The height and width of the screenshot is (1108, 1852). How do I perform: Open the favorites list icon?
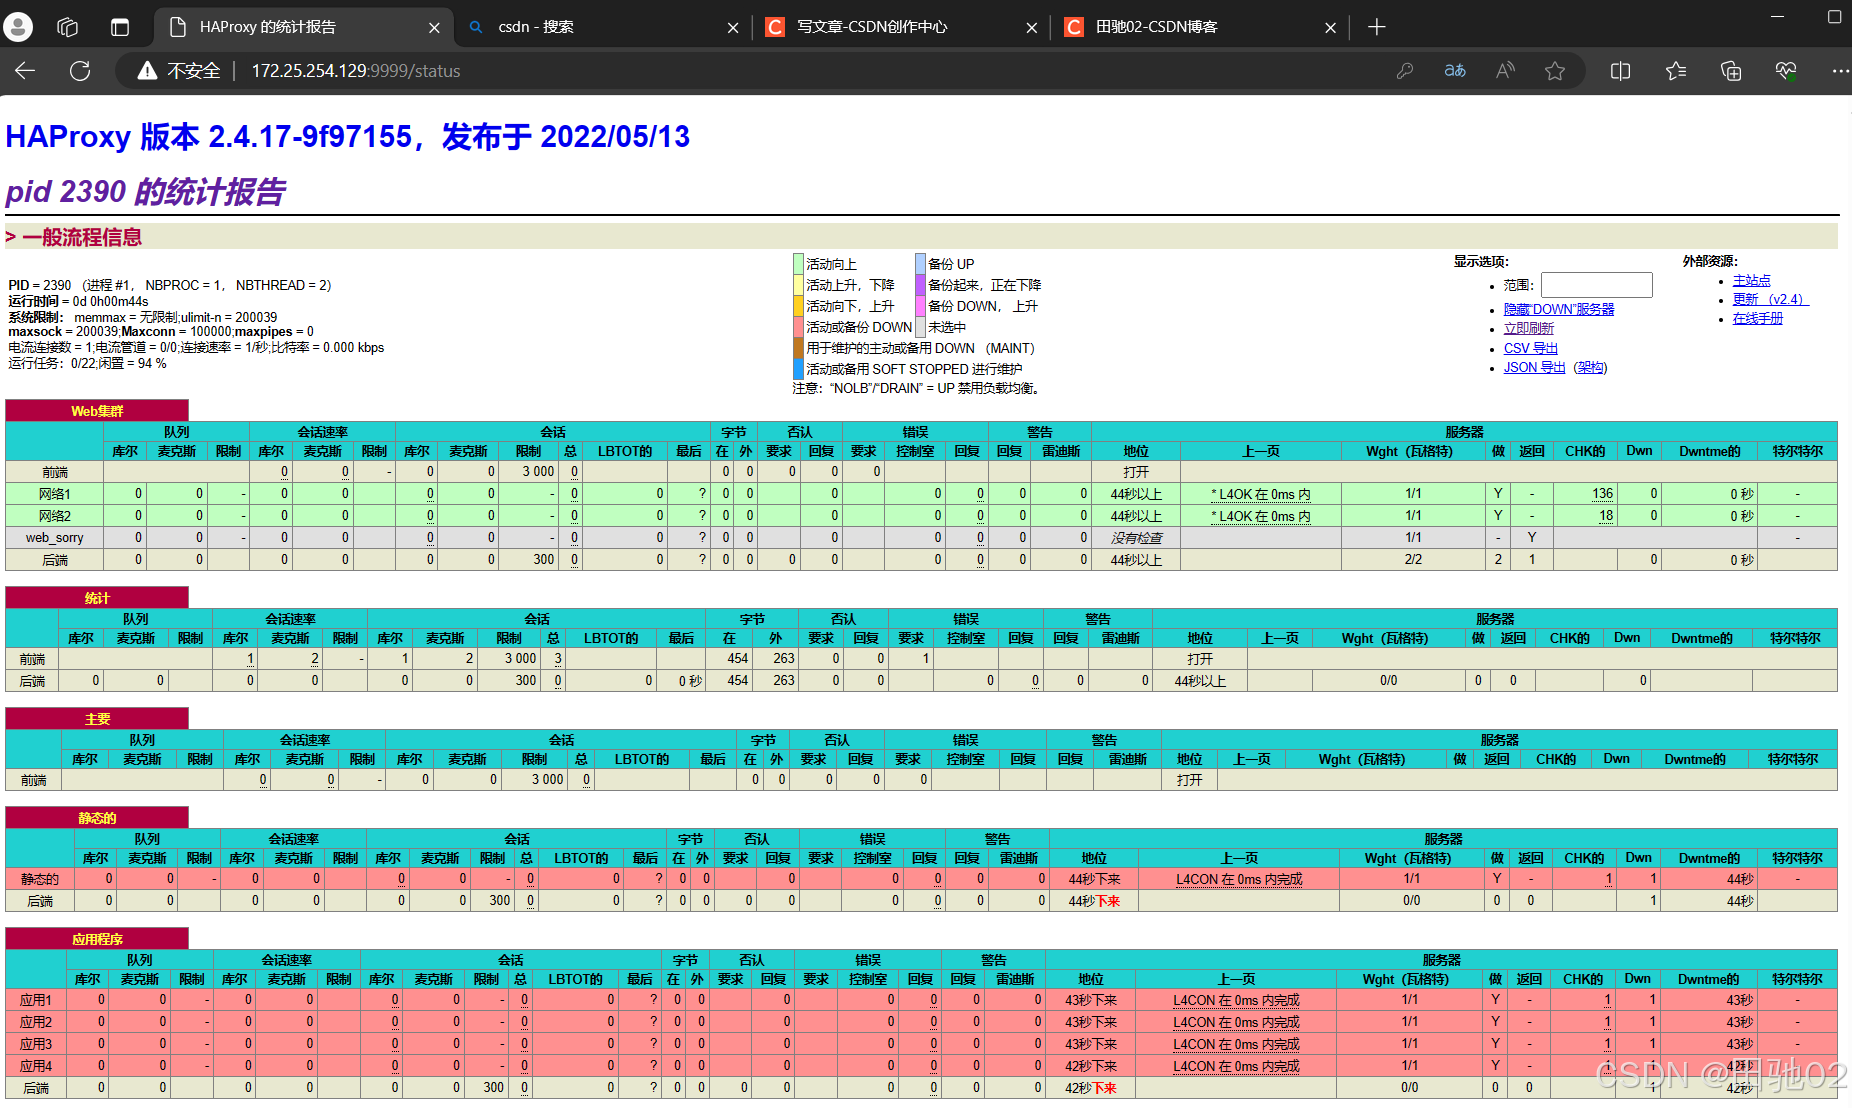coord(1676,70)
